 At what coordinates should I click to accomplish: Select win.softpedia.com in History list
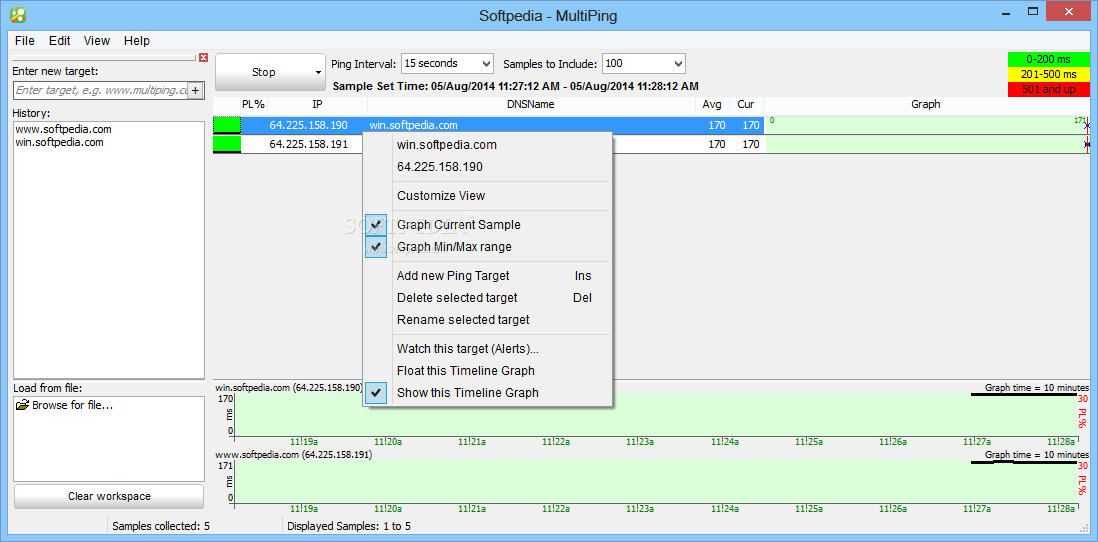[x=60, y=142]
